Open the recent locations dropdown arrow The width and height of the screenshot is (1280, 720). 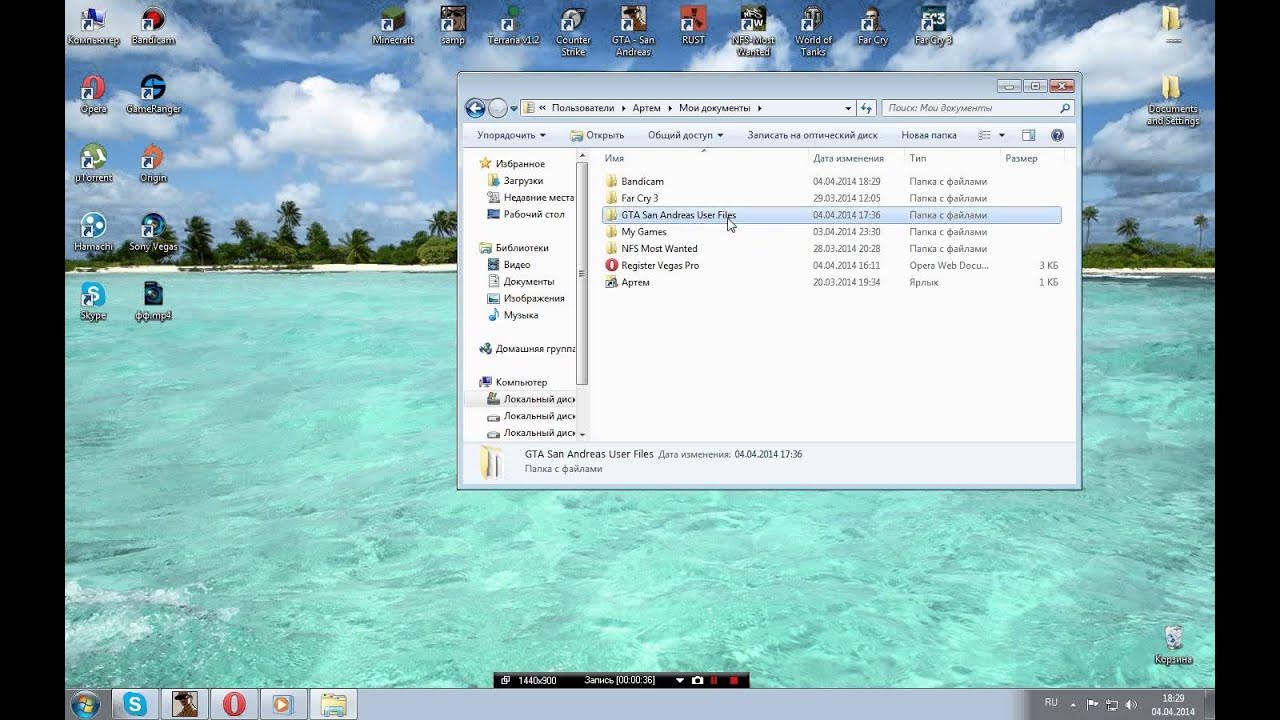click(x=514, y=108)
